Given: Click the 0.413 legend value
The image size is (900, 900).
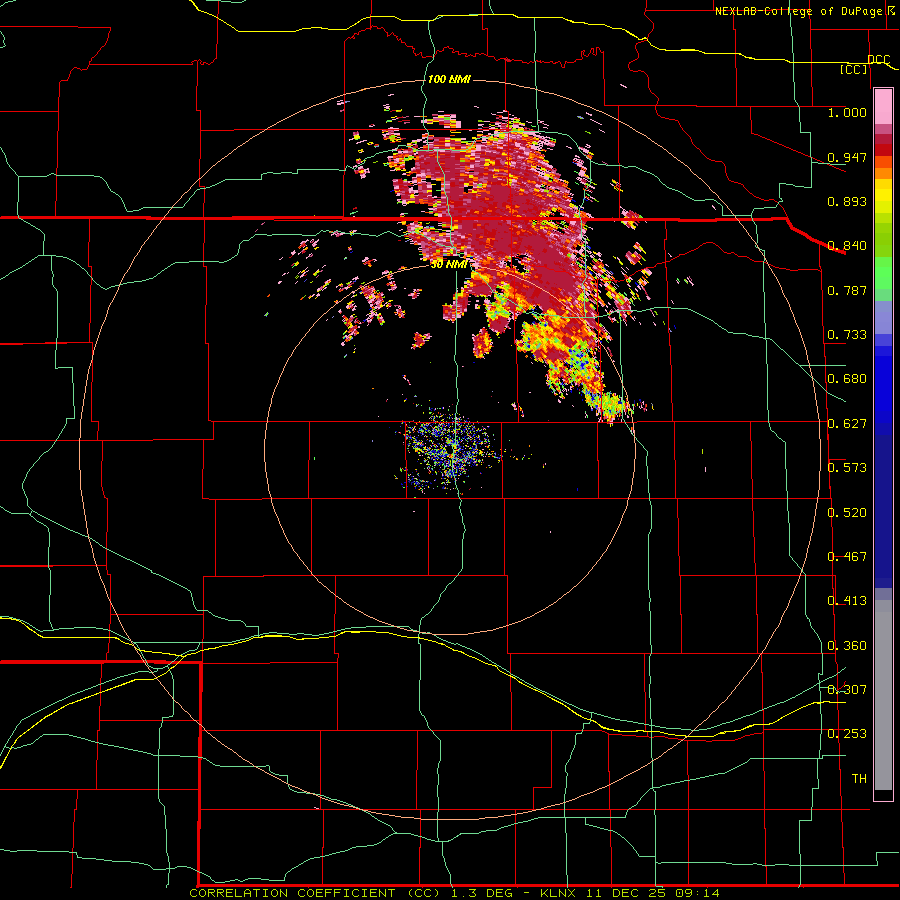Looking at the screenshot, I should [x=847, y=601].
